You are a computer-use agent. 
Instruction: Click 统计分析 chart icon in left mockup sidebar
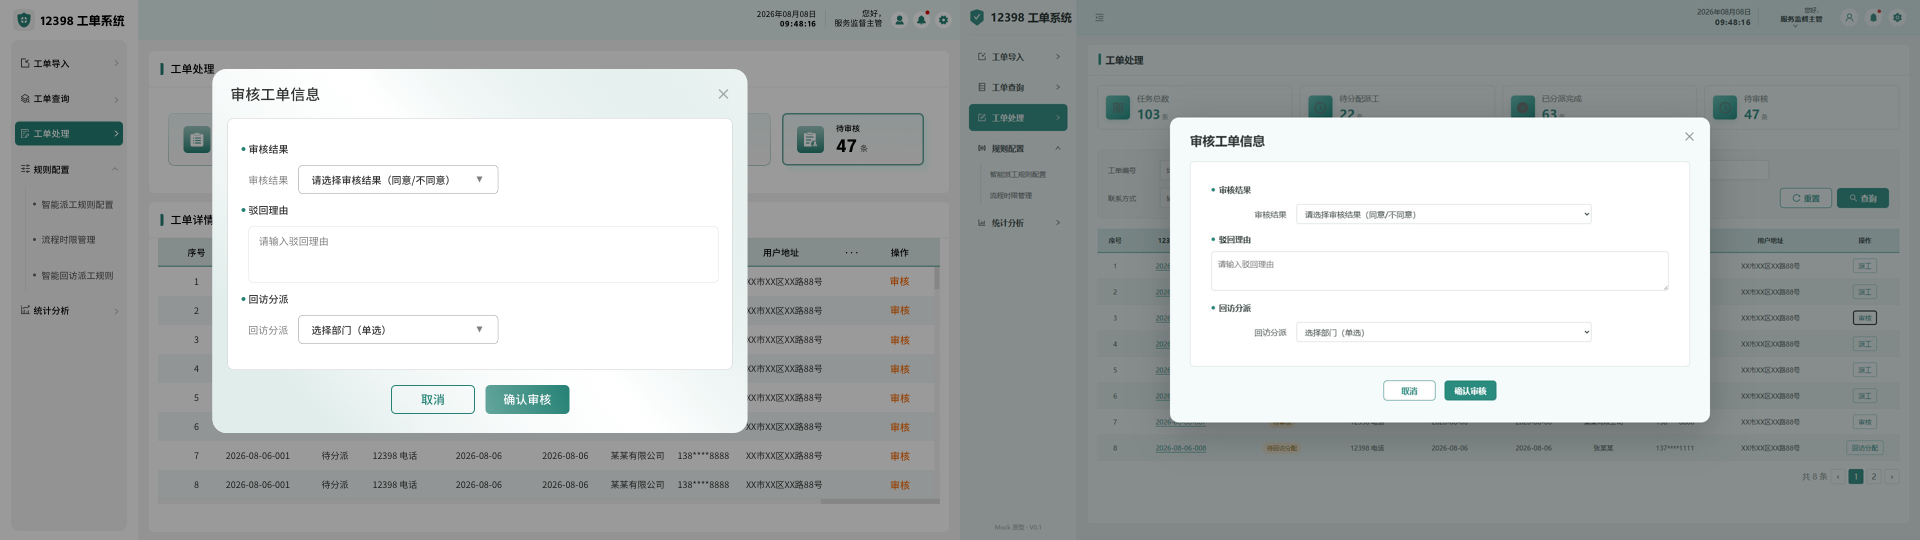[25, 310]
